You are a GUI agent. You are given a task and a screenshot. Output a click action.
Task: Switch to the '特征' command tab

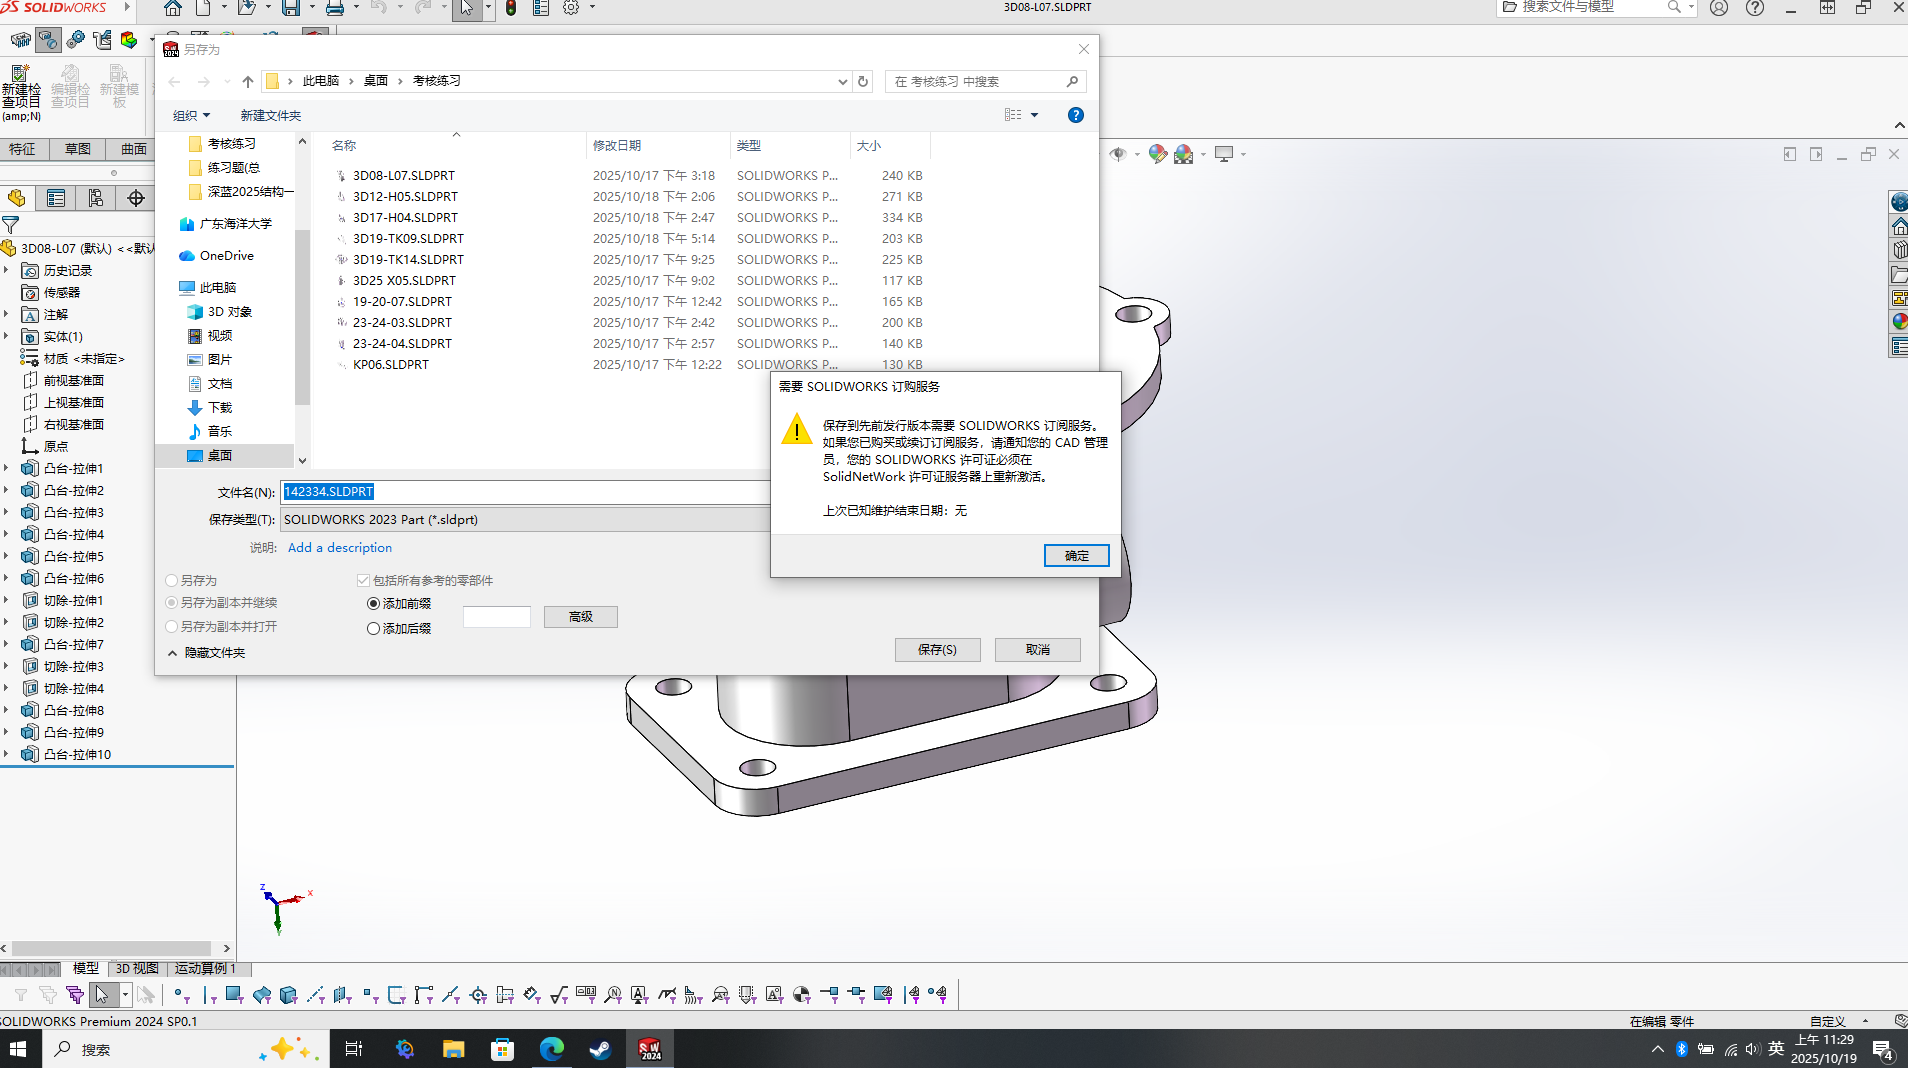click(x=22, y=149)
